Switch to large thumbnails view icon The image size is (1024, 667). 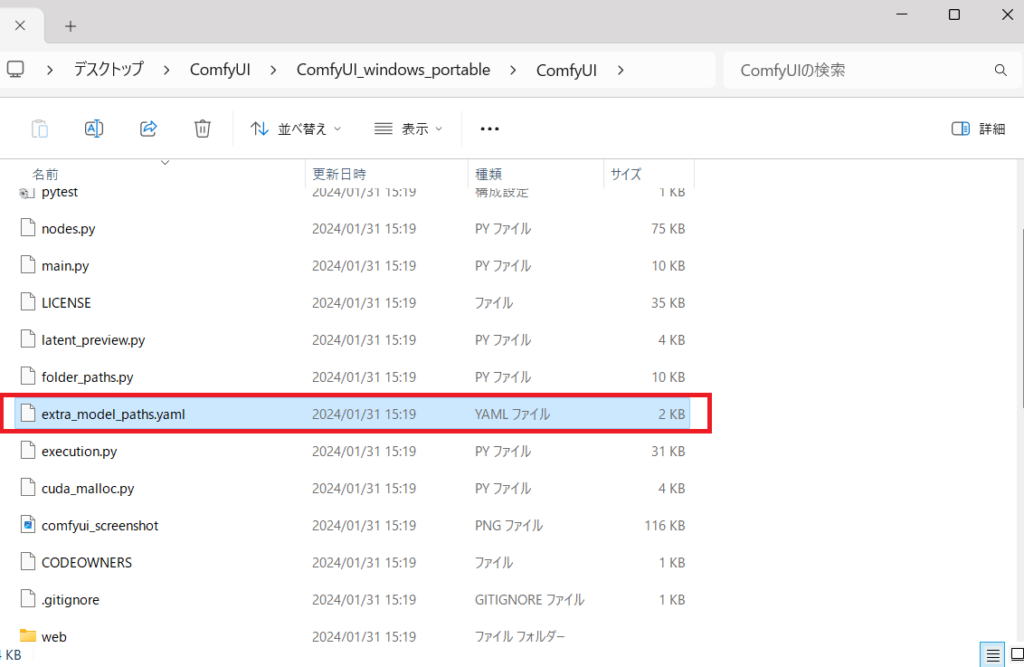click(x=1015, y=654)
